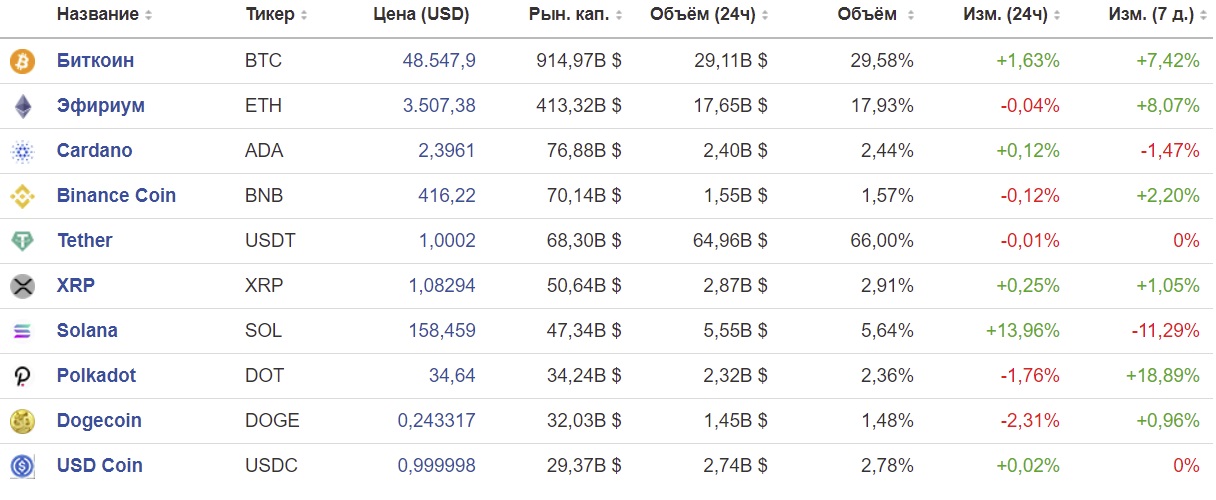This screenshot has width=1216, height=500.
Task: Click the Cardano dotted logo icon
Action: tap(22, 152)
